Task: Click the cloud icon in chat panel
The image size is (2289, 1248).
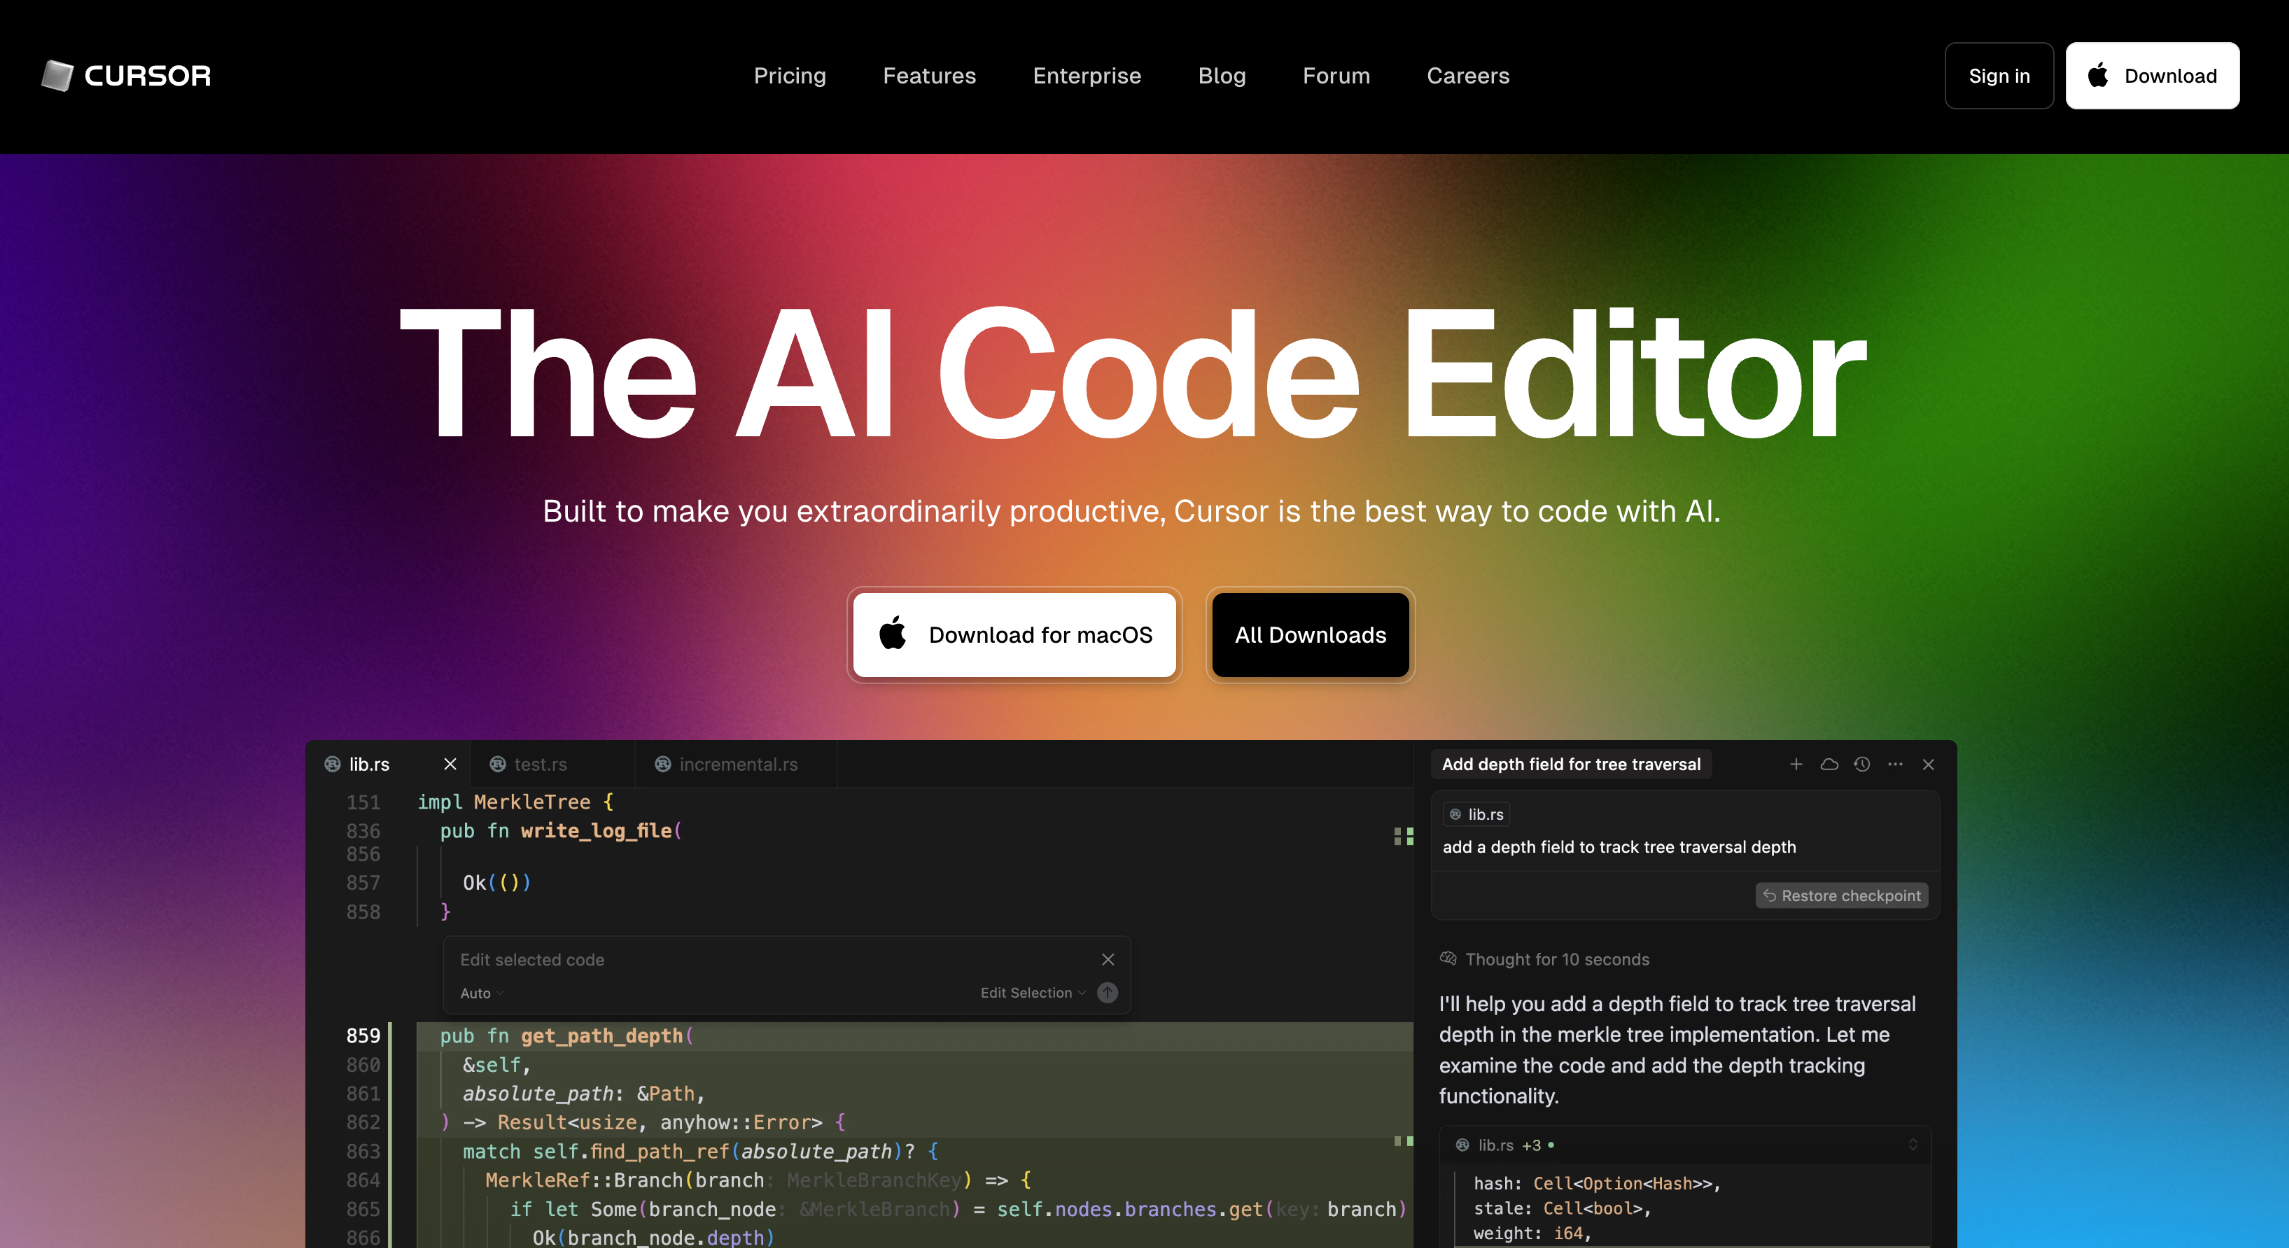Action: coord(1829,764)
